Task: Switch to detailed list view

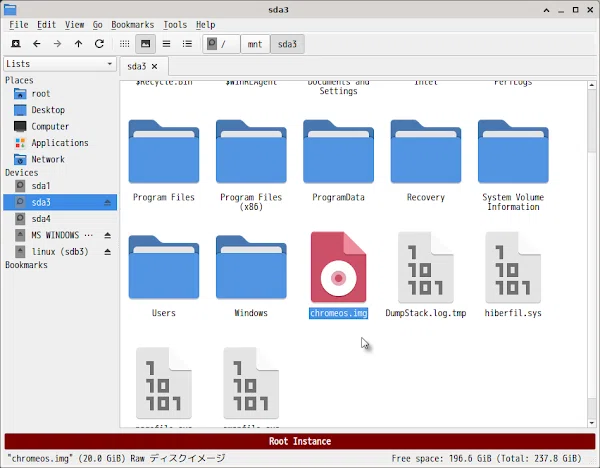Action: click(187, 44)
